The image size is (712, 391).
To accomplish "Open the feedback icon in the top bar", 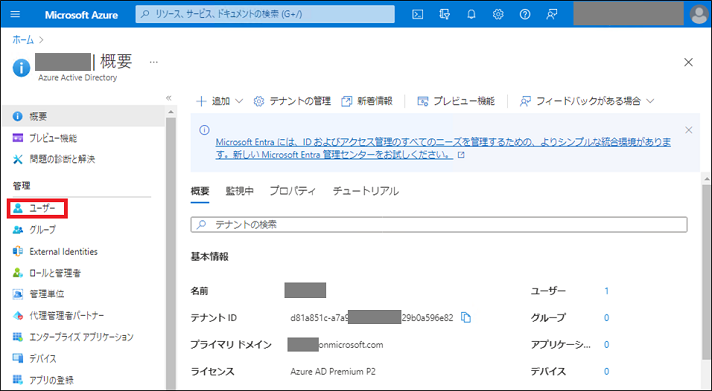I will [552, 15].
